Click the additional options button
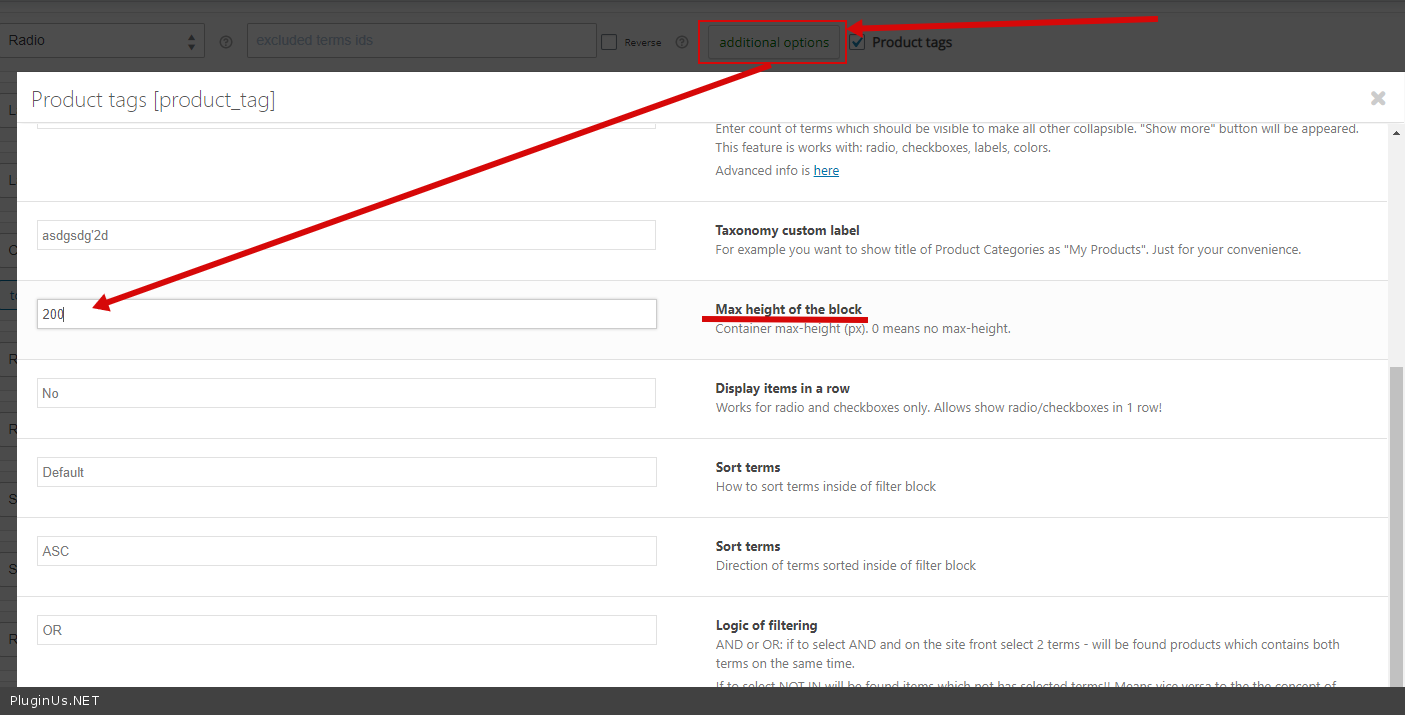Screen dimensions: 1405x715 (773, 42)
